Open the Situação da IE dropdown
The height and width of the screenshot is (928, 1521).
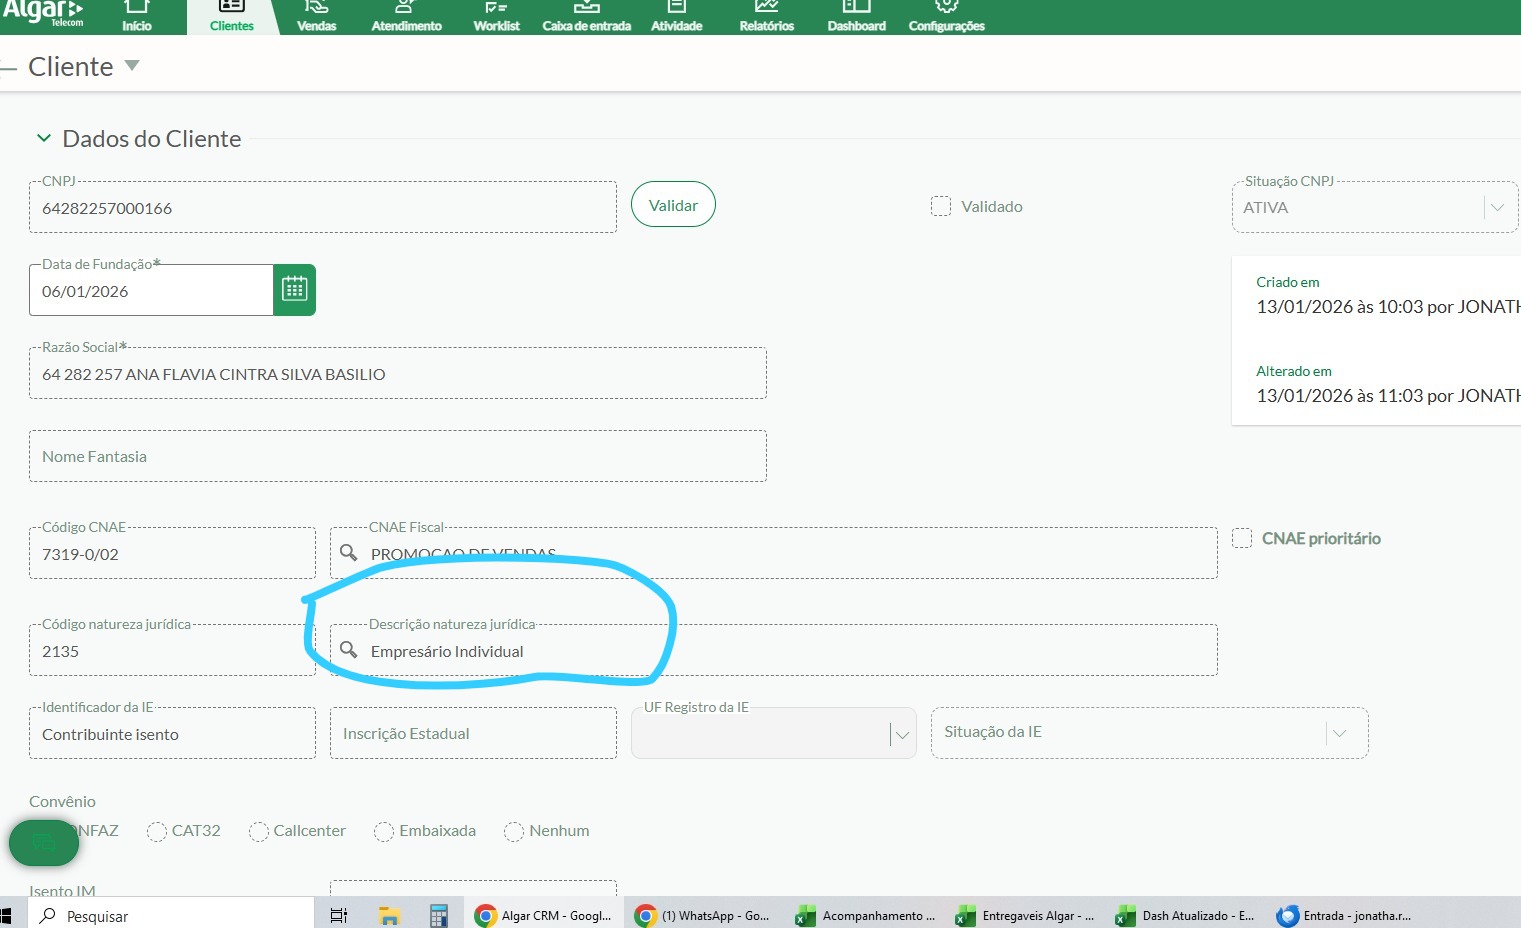pos(1339,733)
